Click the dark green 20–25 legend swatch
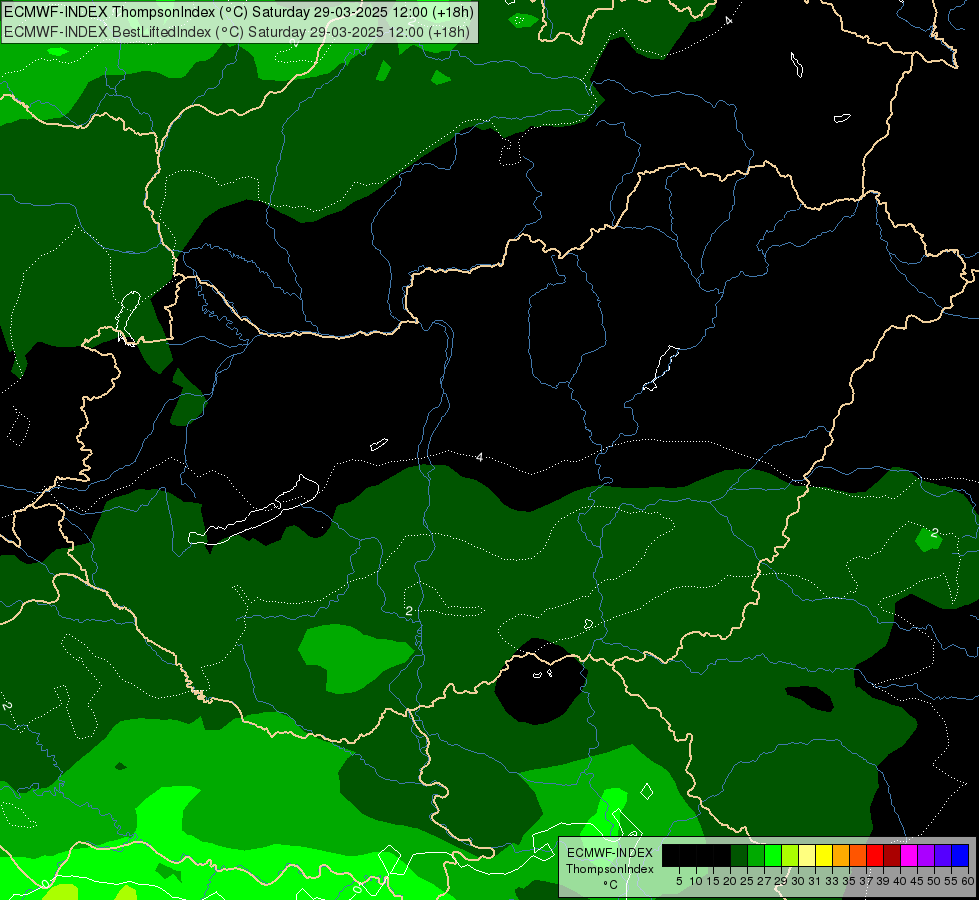 [739, 855]
